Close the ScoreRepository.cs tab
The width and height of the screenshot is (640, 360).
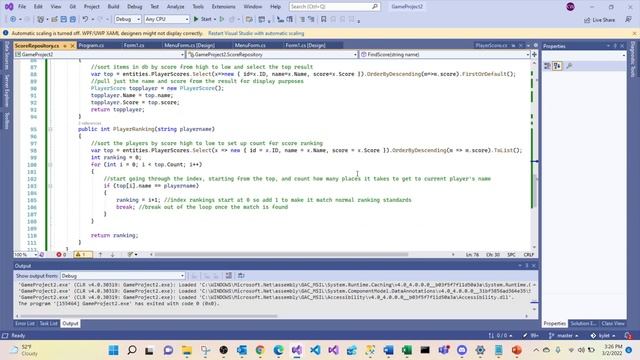pyautogui.click(x=73, y=46)
